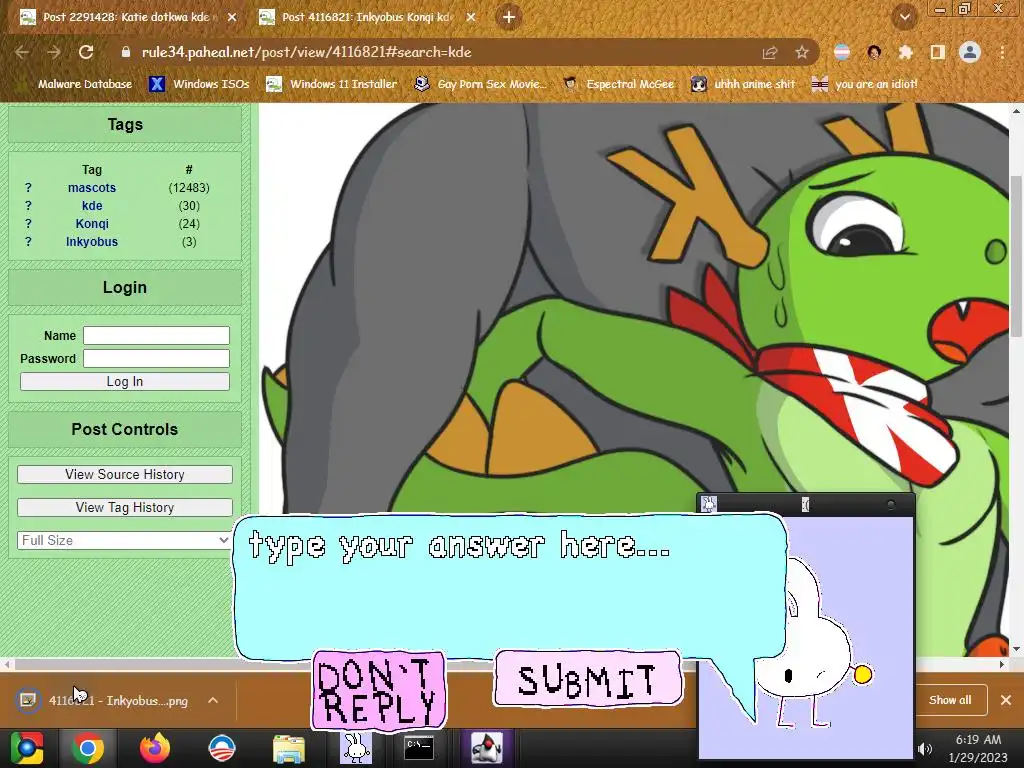Open Chrome from the taskbar

(x=88, y=748)
